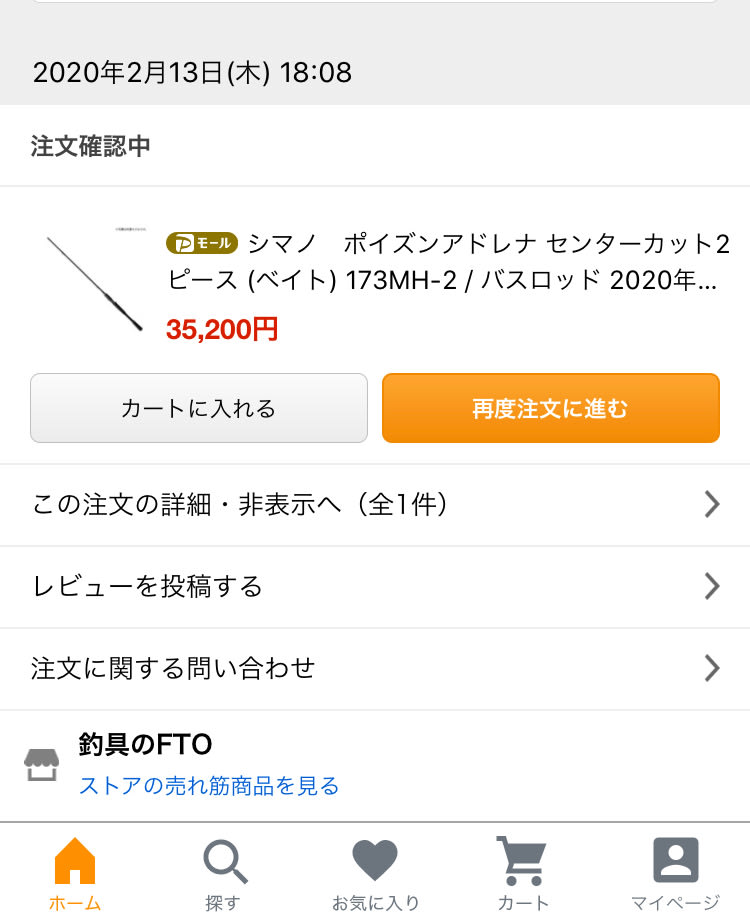The height and width of the screenshot is (921, 750).
Task: Open the シマノ ポイズンアドレナ product title
Action: (x=448, y=262)
